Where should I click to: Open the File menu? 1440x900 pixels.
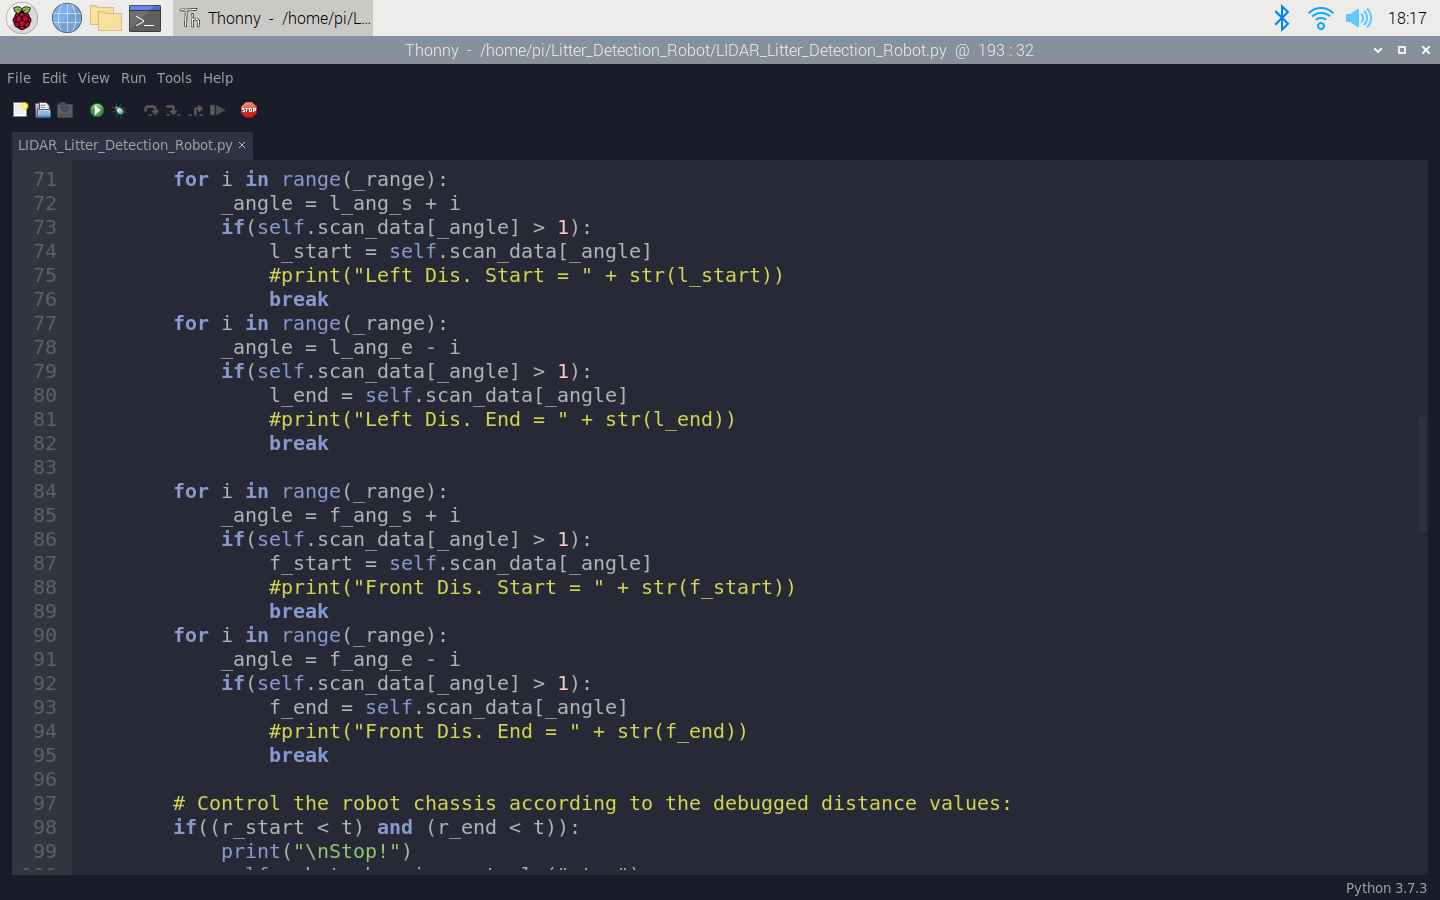pos(19,78)
